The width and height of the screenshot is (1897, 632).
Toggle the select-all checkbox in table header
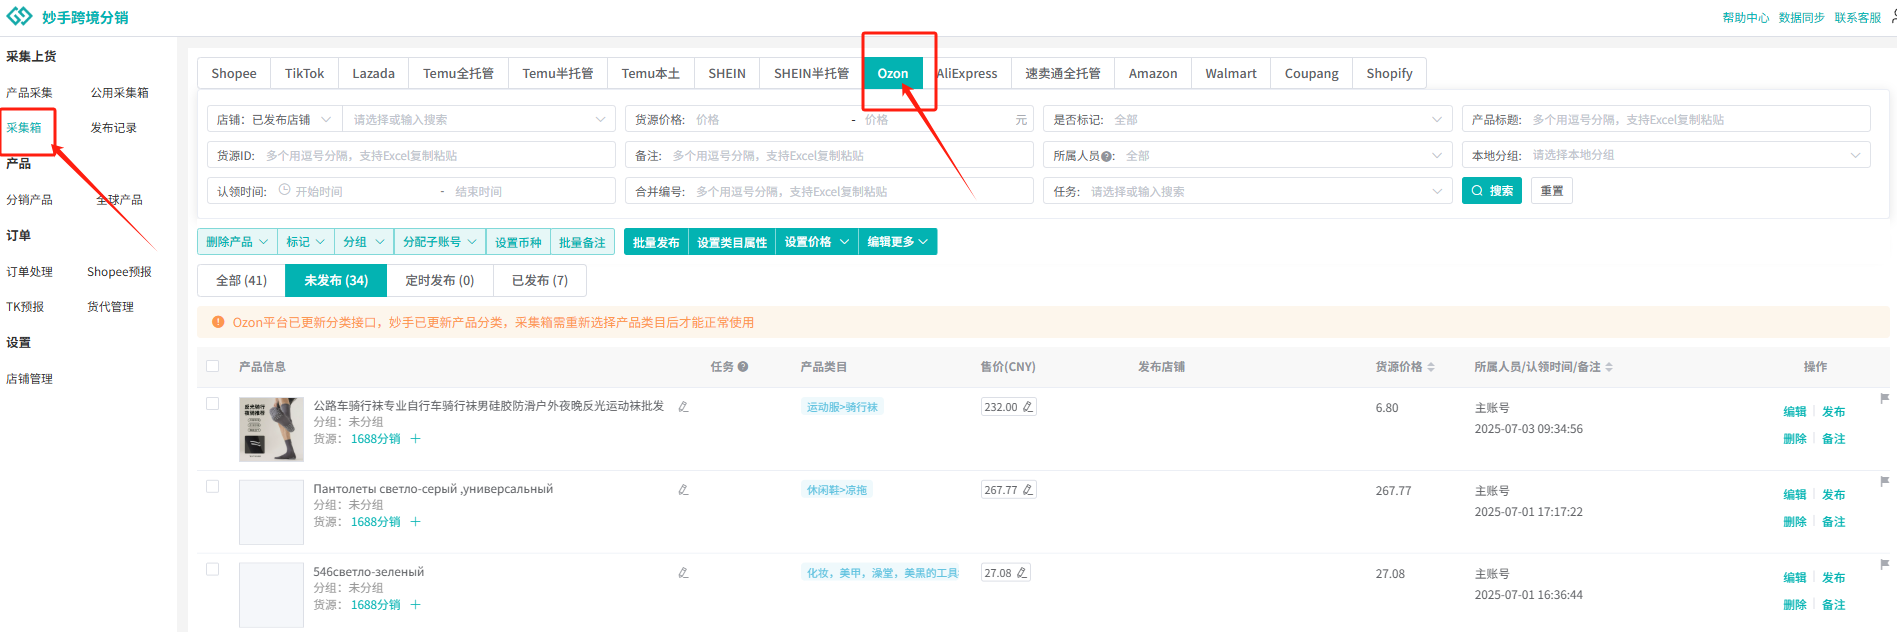coord(212,366)
